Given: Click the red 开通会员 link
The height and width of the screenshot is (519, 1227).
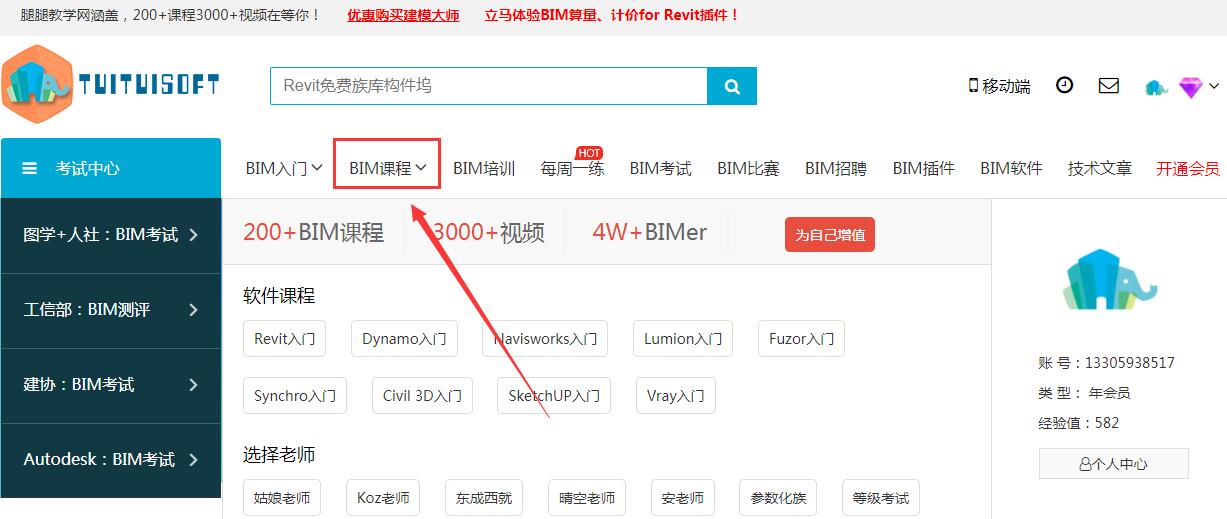Looking at the screenshot, I should (x=1188, y=168).
